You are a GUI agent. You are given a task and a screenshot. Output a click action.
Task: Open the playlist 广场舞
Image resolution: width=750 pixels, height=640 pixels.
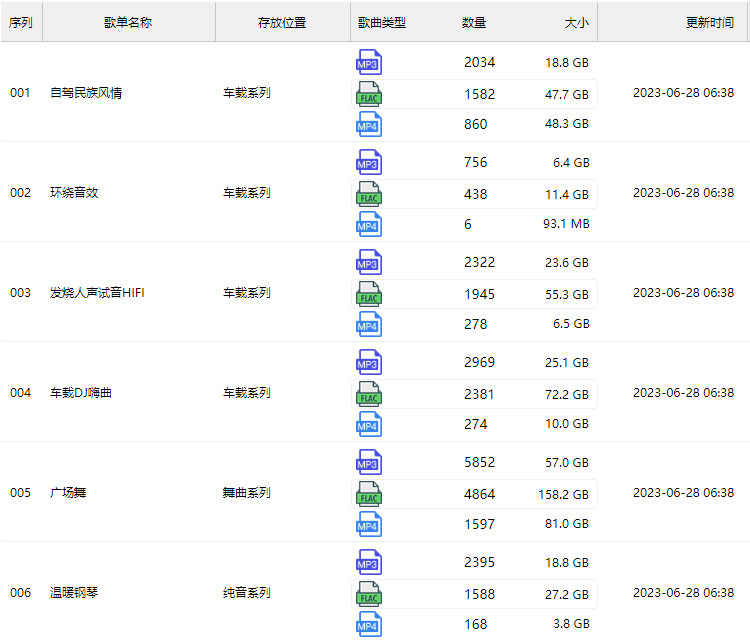click(x=68, y=493)
